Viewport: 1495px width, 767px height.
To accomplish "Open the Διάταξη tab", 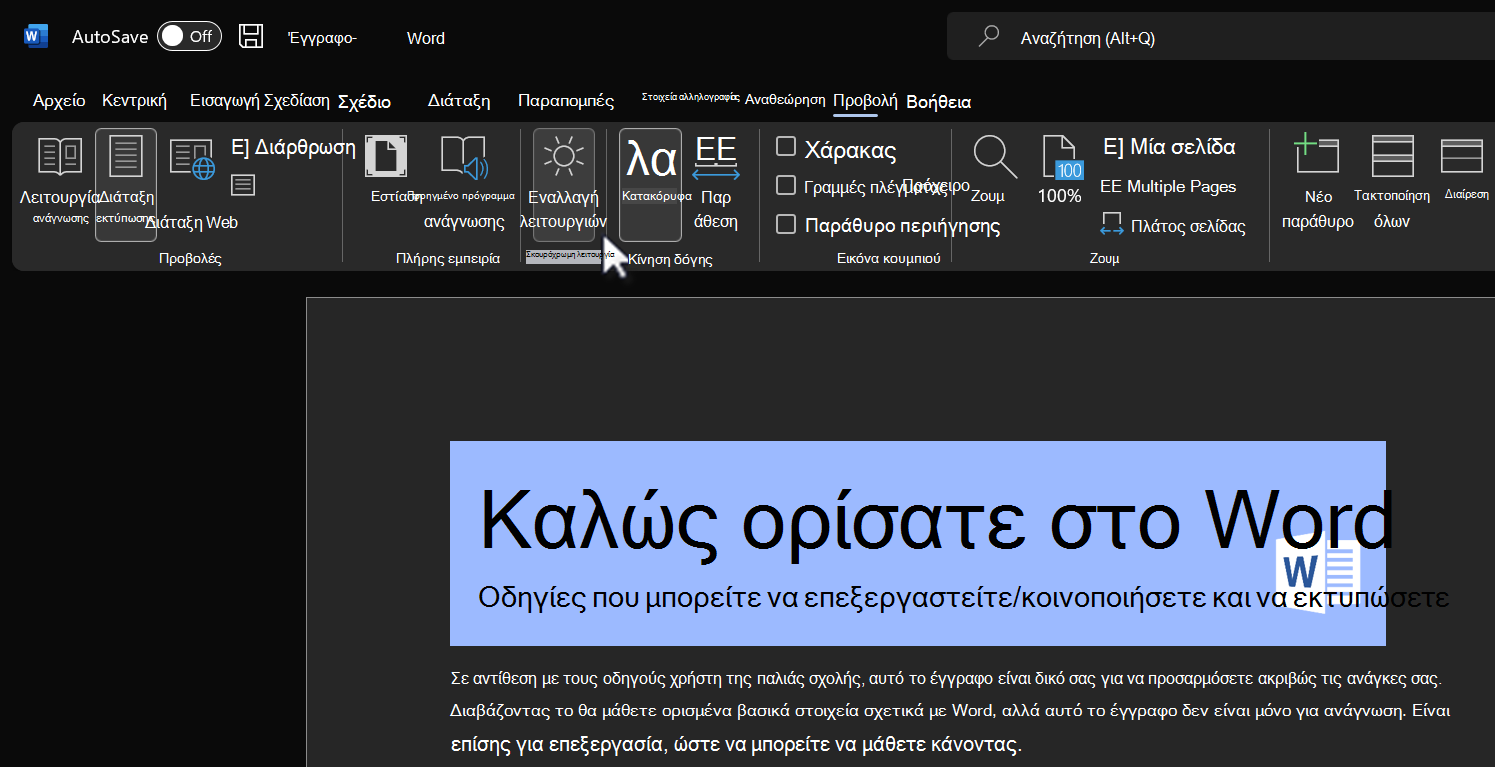I will coord(459,100).
